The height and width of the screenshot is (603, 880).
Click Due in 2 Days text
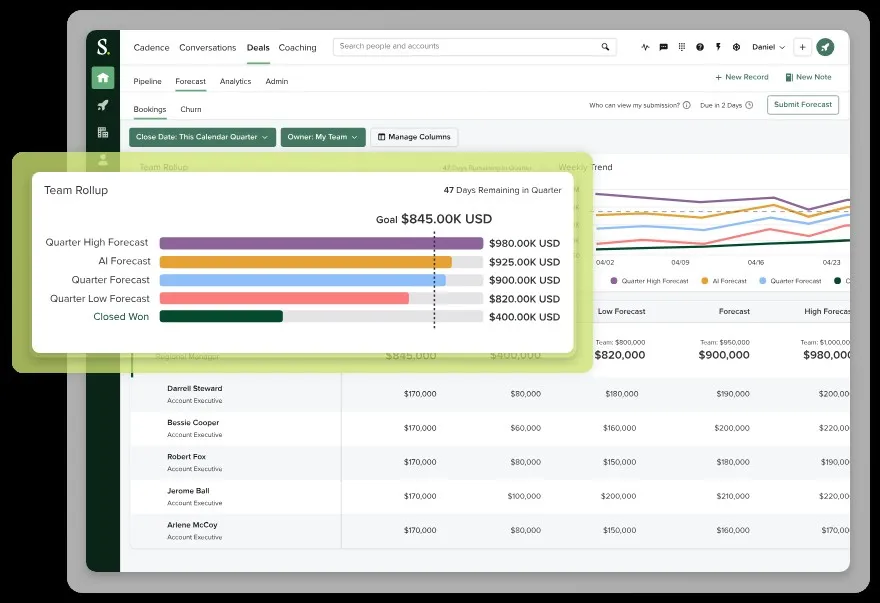point(721,106)
